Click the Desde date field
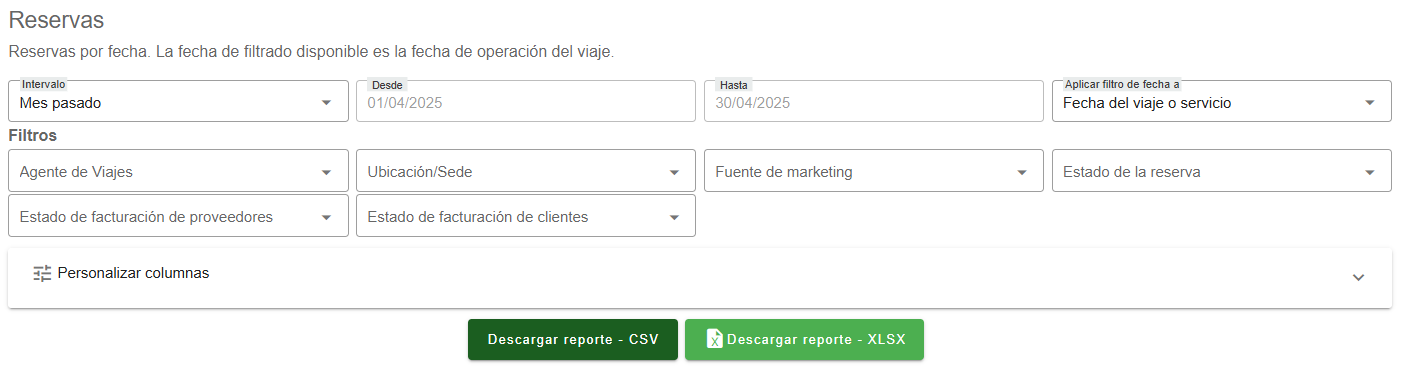The image size is (1405, 388). [526, 101]
